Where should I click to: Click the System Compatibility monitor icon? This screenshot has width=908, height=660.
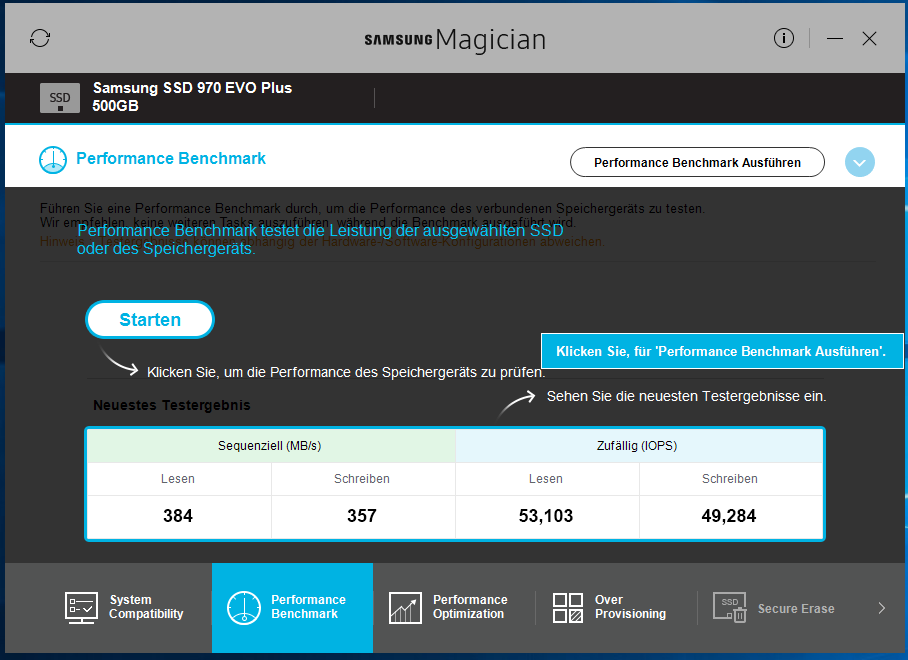click(x=81, y=607)
